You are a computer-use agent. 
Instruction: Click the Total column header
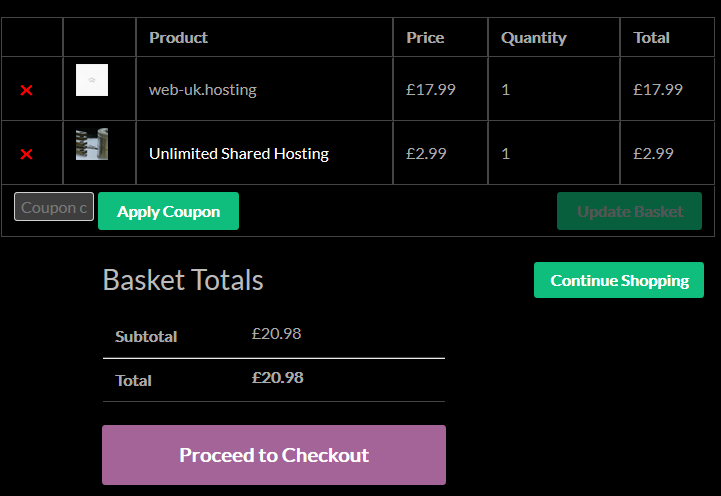point(652,38)
